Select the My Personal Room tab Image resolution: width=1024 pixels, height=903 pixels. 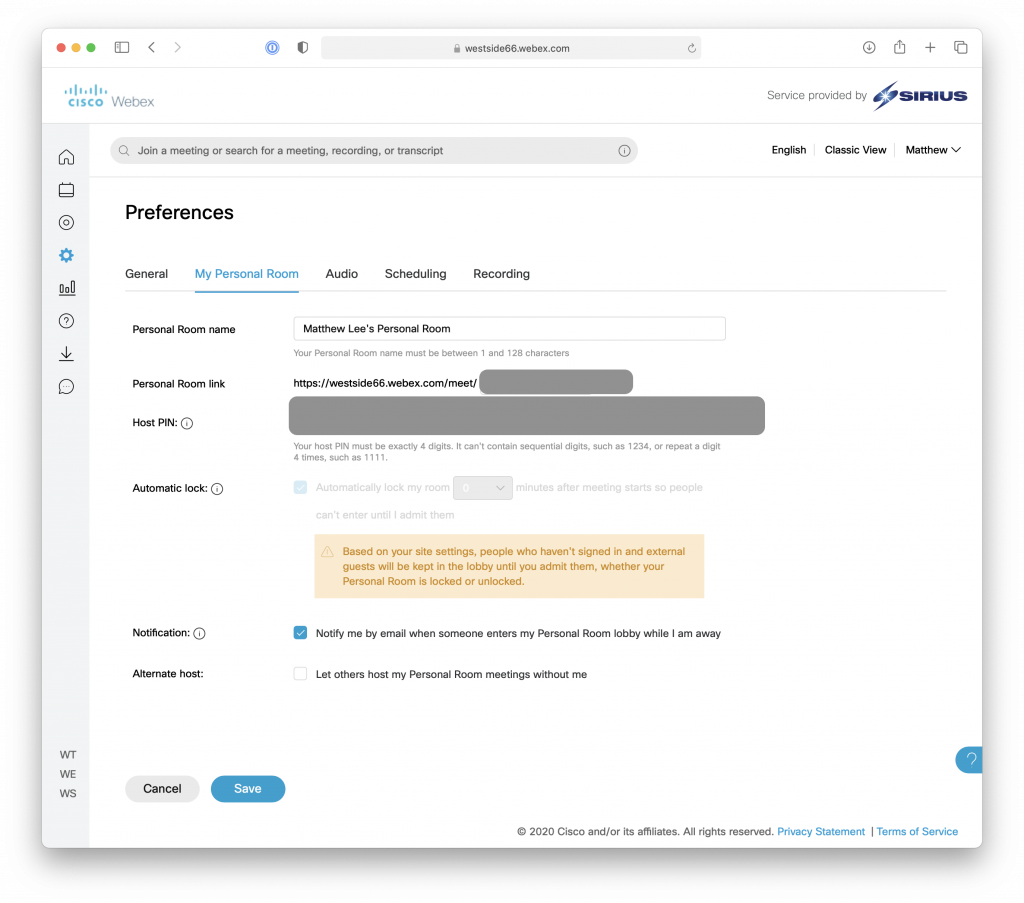pos(247,274)
